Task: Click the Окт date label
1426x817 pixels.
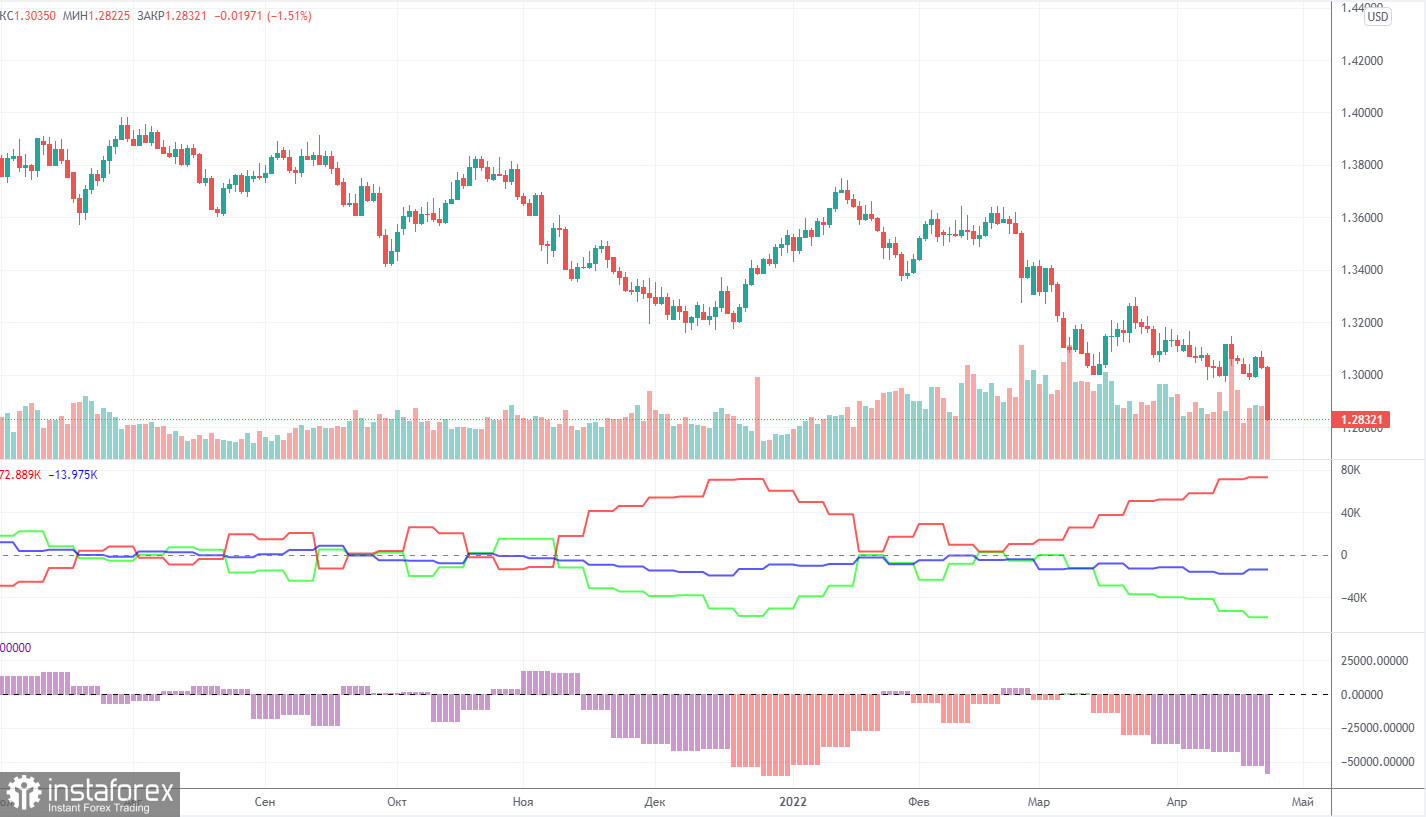Action: (x=396, y=802)
